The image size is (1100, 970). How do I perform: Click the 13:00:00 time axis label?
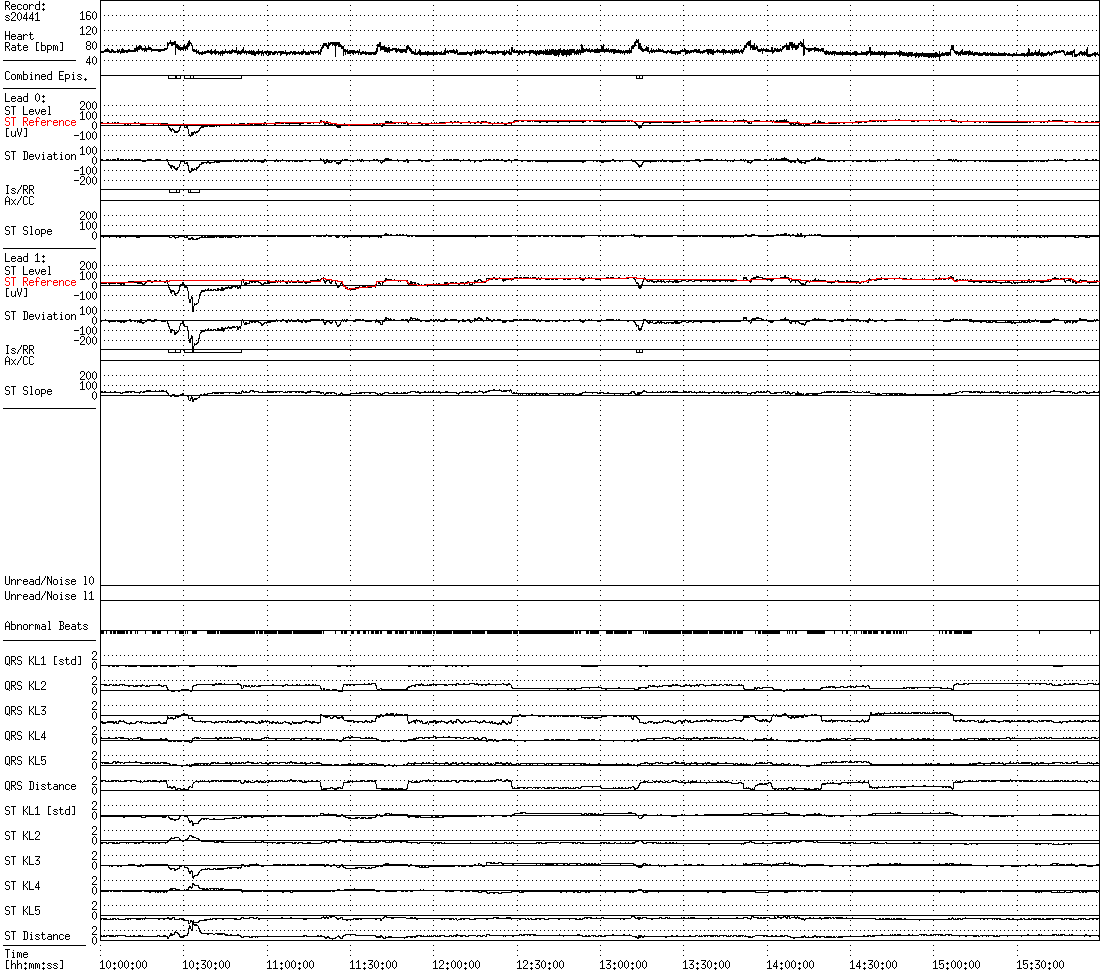(622, 964)
